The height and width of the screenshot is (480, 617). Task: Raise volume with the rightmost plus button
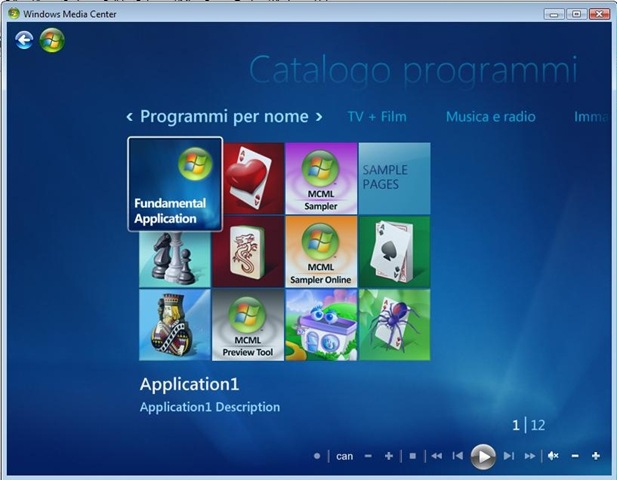(x=596, y=456)
